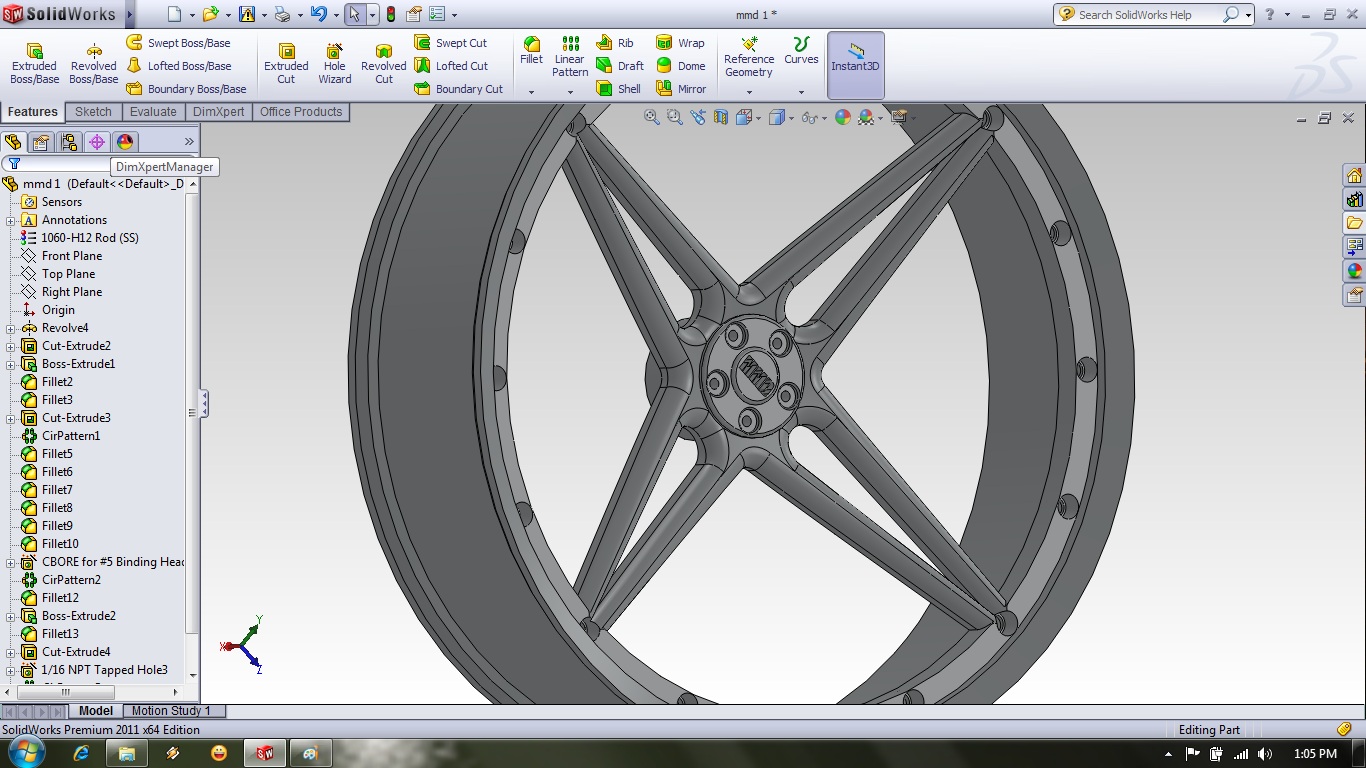This screenshot has width=1366, height=768.
Task: Click the Section View icon
Action: coord(721,117)
